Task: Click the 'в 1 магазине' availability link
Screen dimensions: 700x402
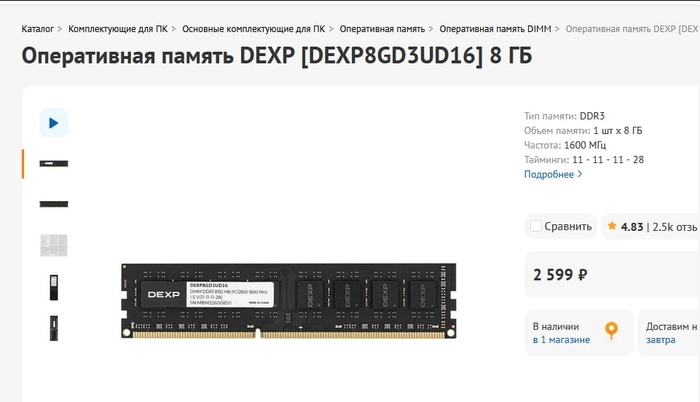Action: [x=561, y=339]
